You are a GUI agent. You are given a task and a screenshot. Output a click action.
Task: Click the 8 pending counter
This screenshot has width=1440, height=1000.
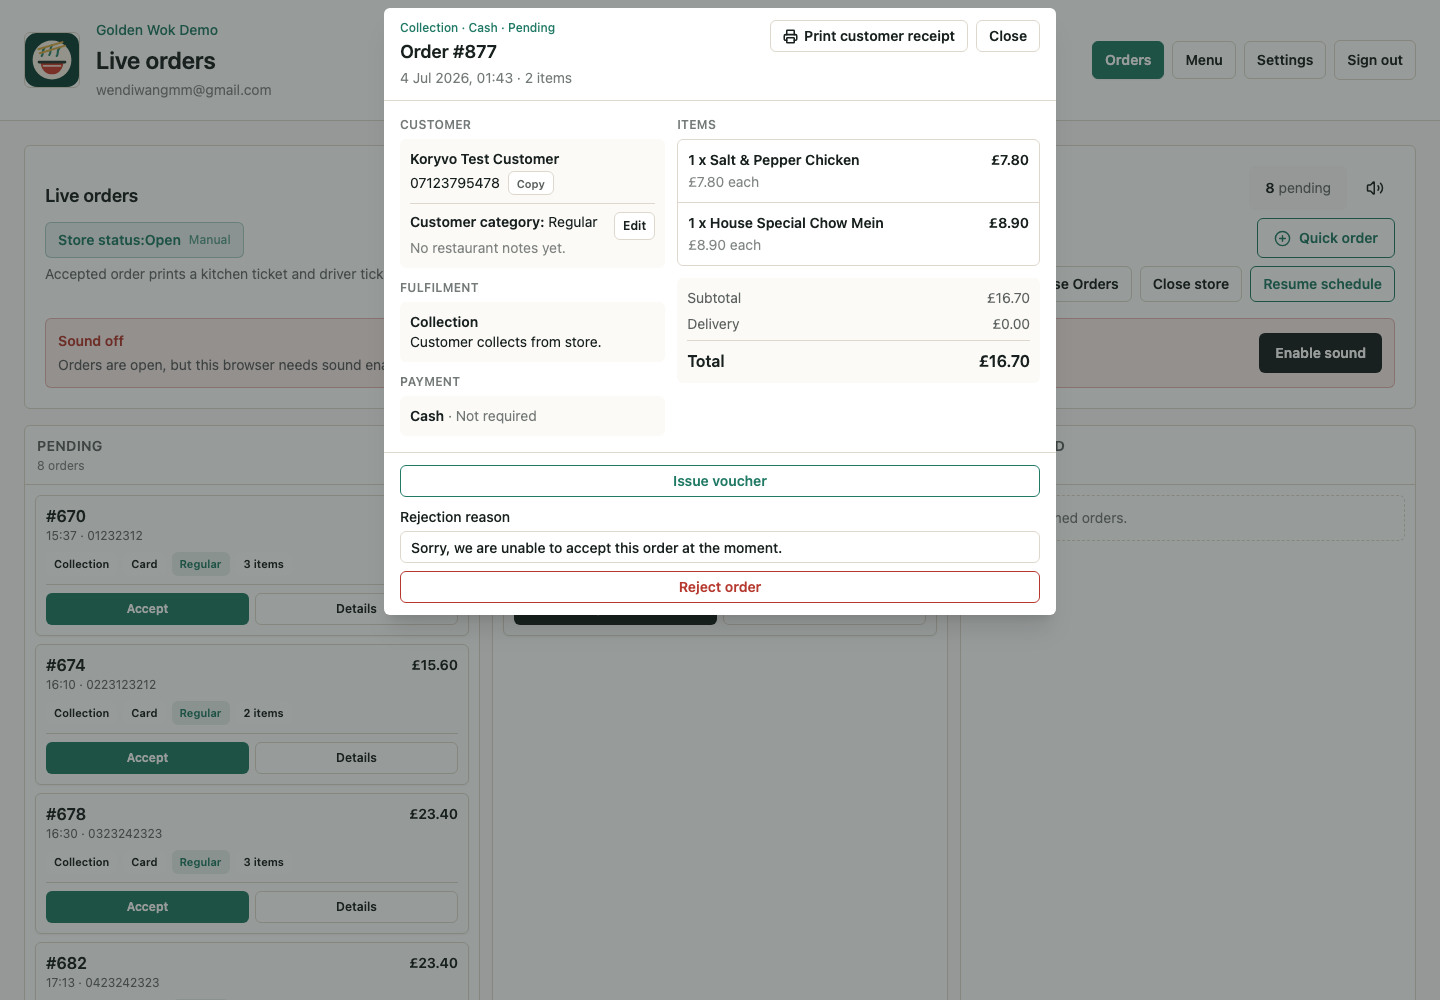(1298, 188)
